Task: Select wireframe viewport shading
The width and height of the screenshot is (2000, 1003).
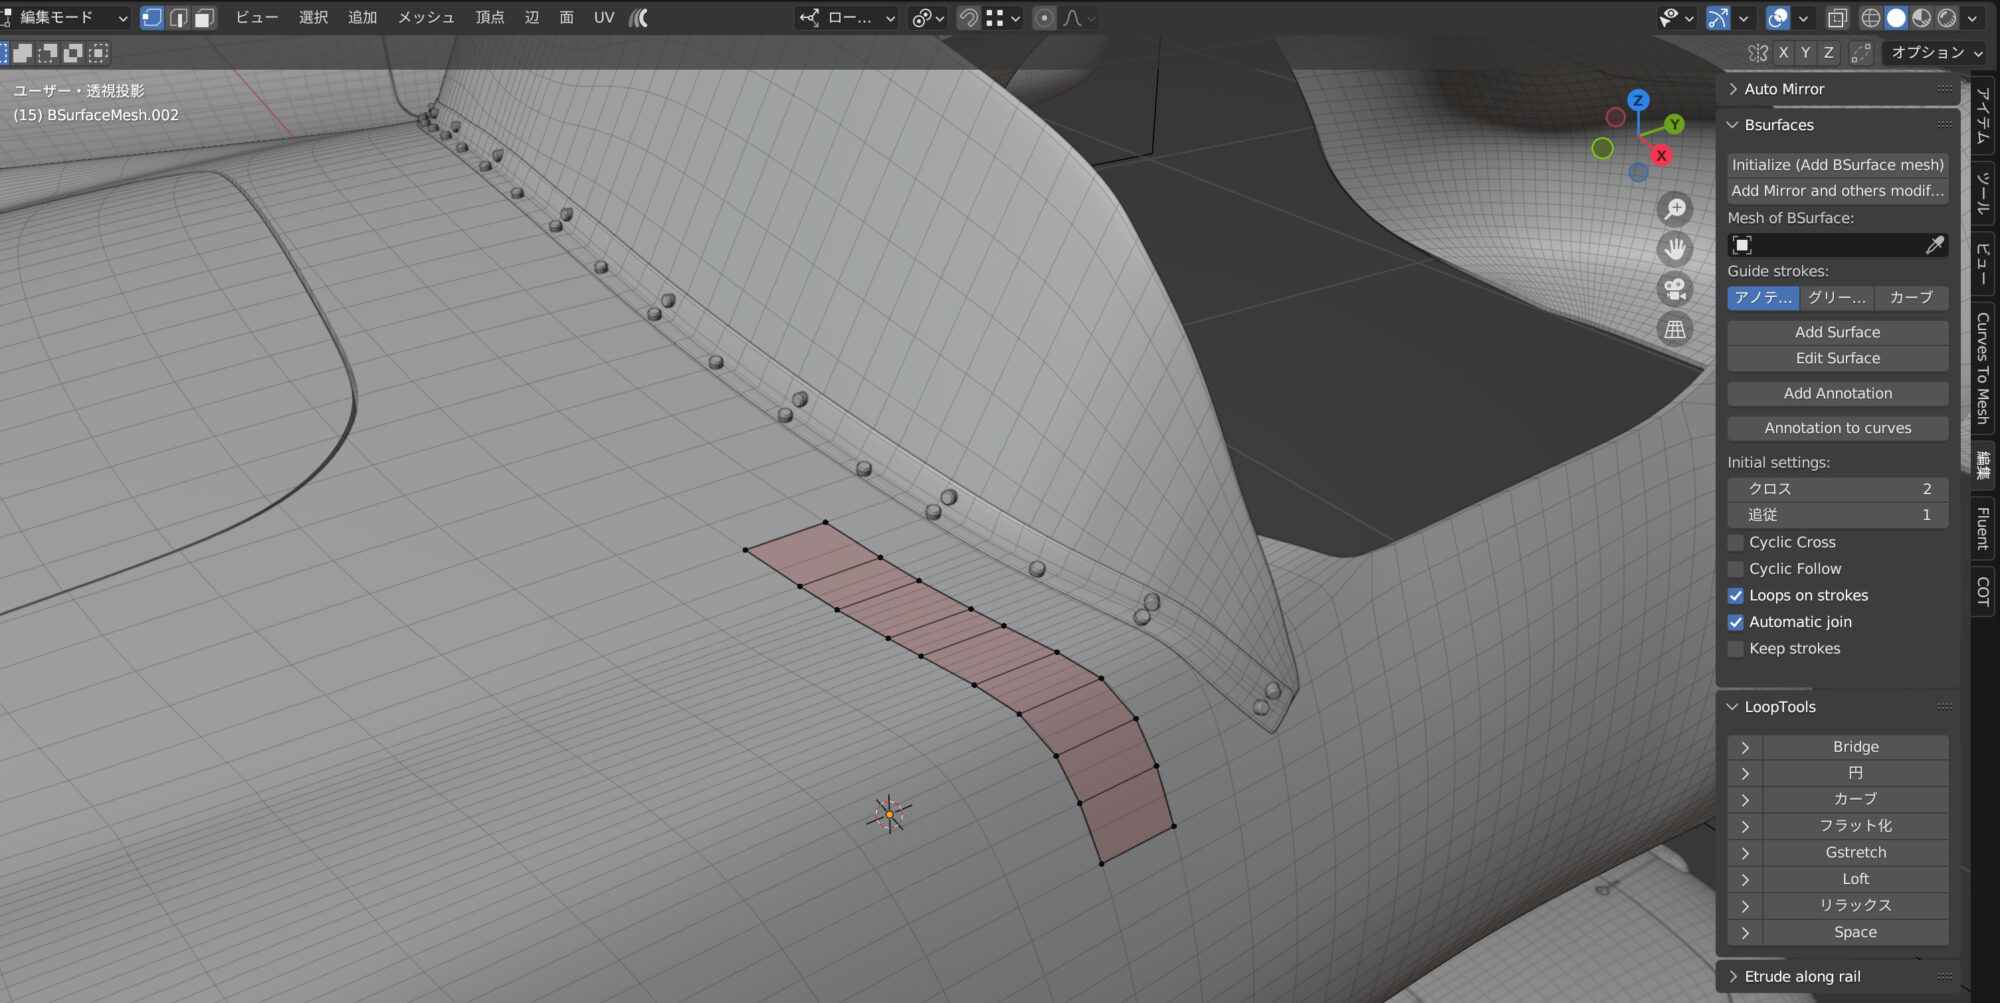Action: 1870,18
